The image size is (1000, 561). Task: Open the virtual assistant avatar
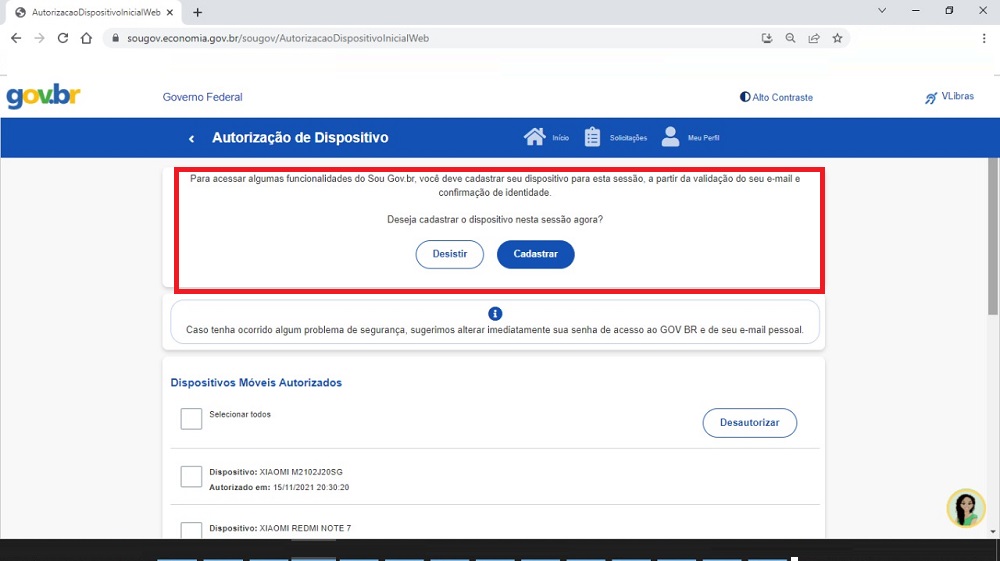[x=966, y=508]
